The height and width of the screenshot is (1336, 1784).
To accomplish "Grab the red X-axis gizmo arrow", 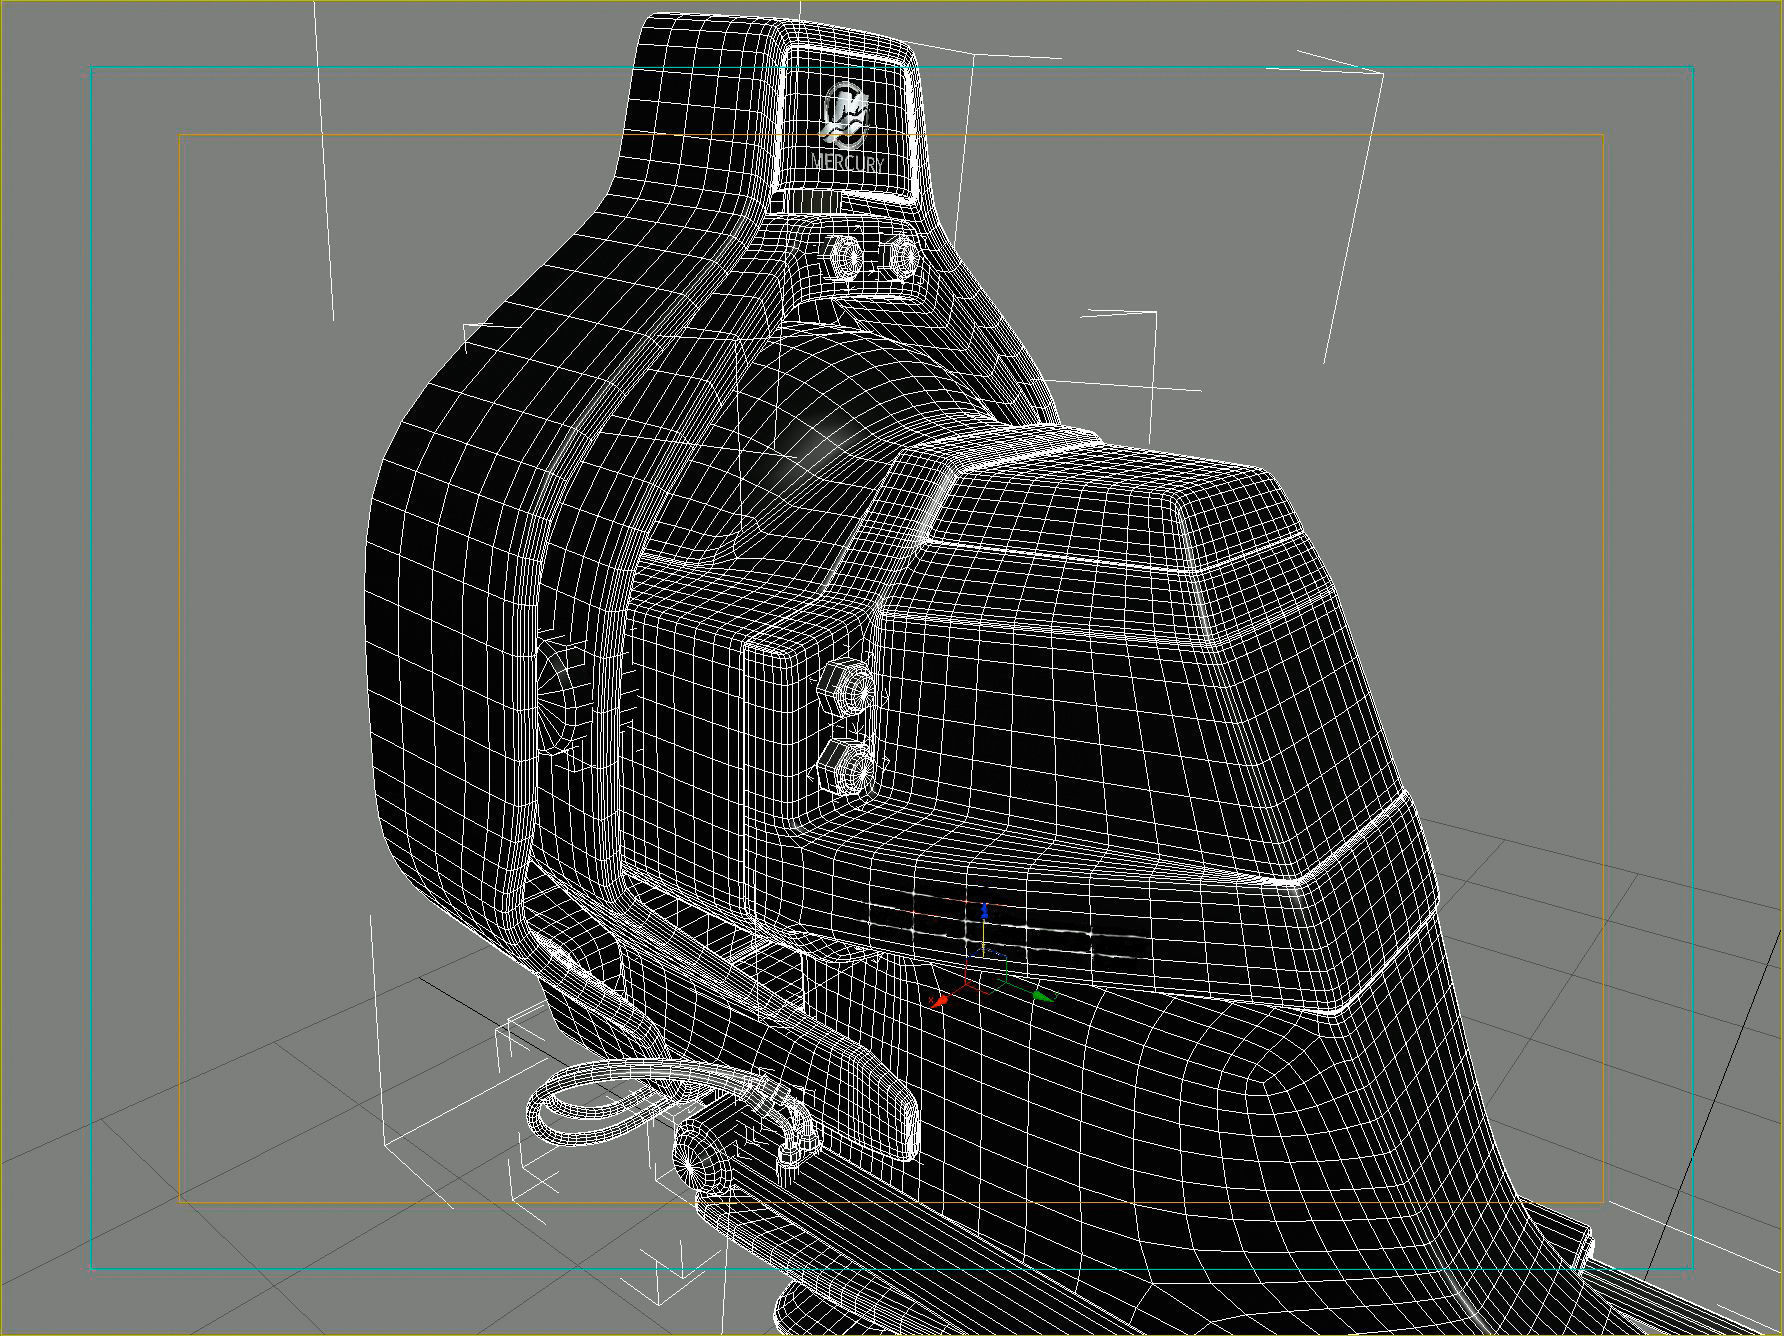I will click(x=939, y=1000).
